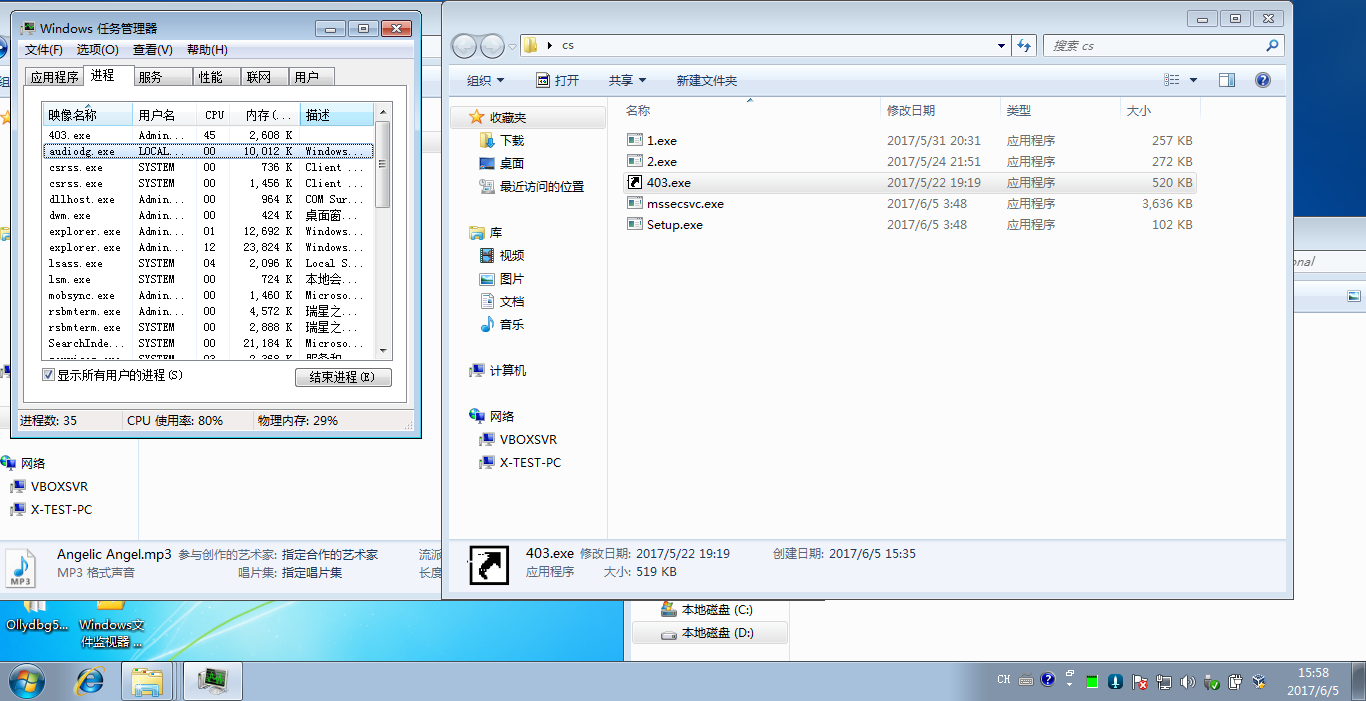Image resolution: width=1366 pixels, height=701 pixels.
Task: Open the Windows Start button
Action: click(26, 681)
